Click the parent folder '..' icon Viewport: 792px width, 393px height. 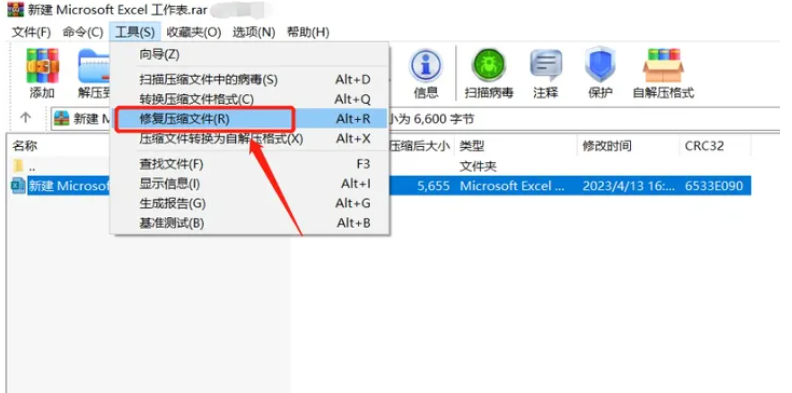tap(18, 166)
